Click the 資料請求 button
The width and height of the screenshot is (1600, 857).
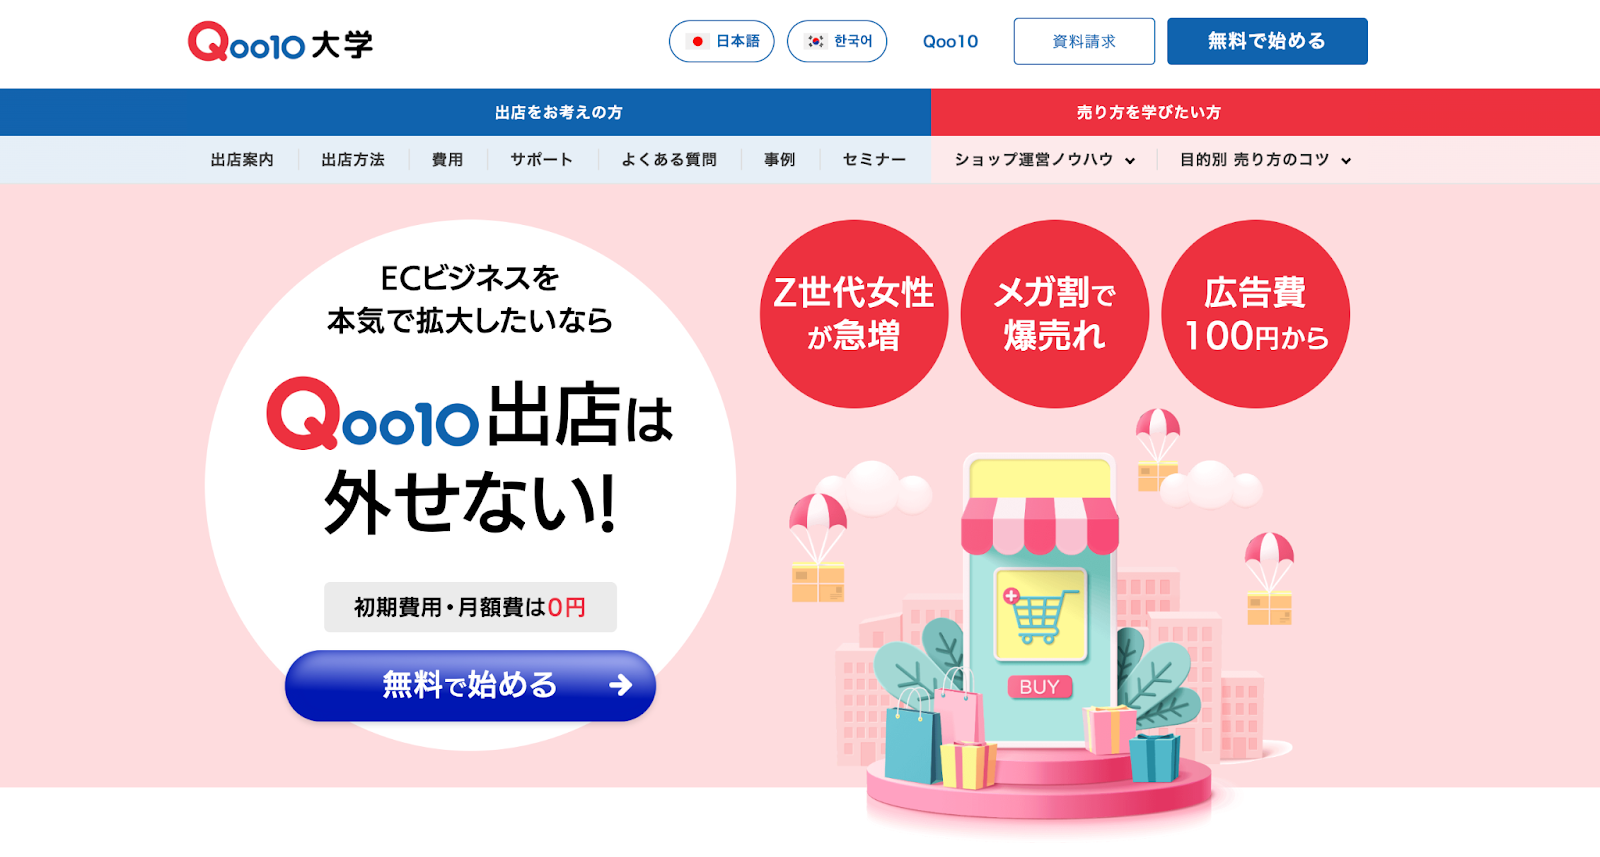(x=1084, y=41)
